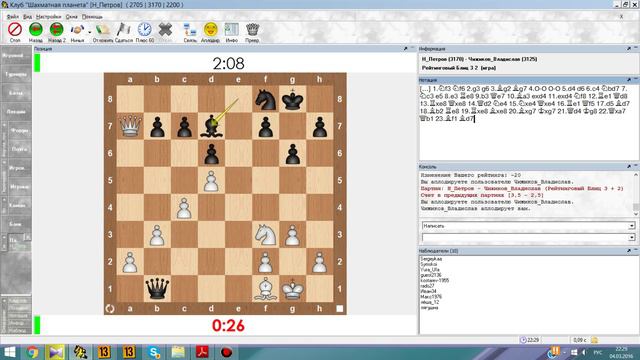Viewport: 640px width, 360px height.
Task: Select the Игровой sidebar tab
Action: pos(16,56)
